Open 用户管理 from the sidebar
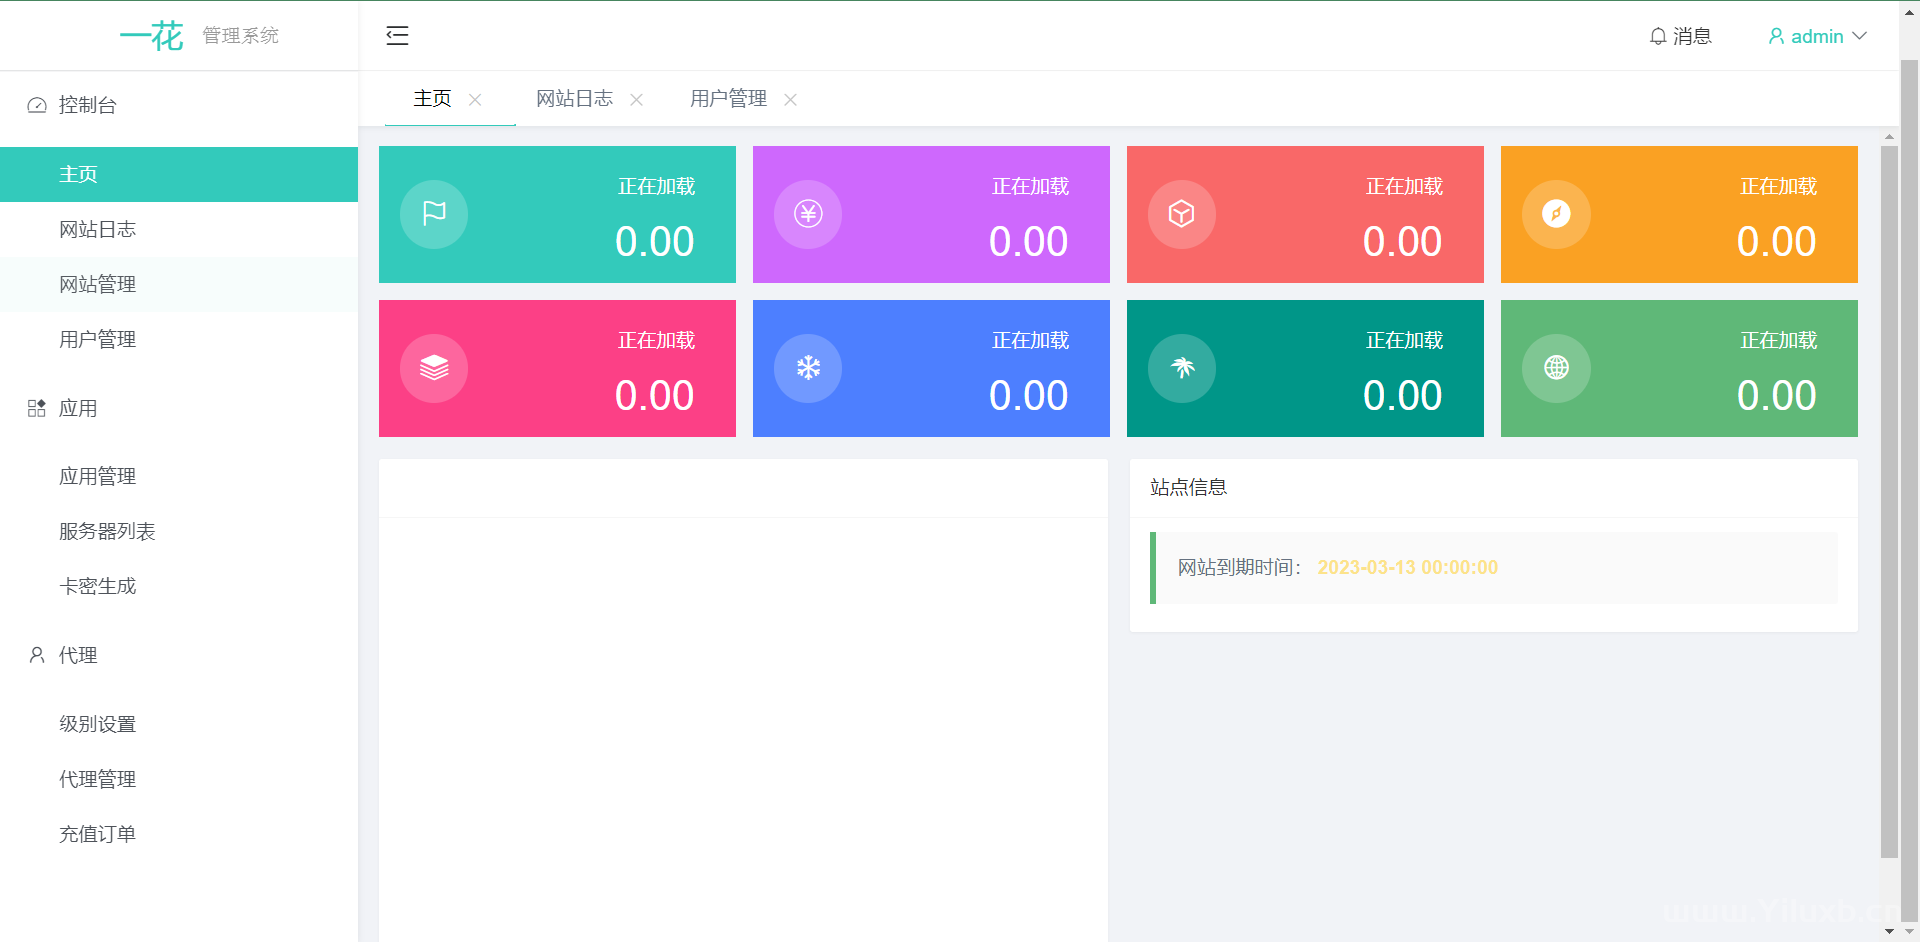This screenshot has height=942, width=1920. [179, 339]
